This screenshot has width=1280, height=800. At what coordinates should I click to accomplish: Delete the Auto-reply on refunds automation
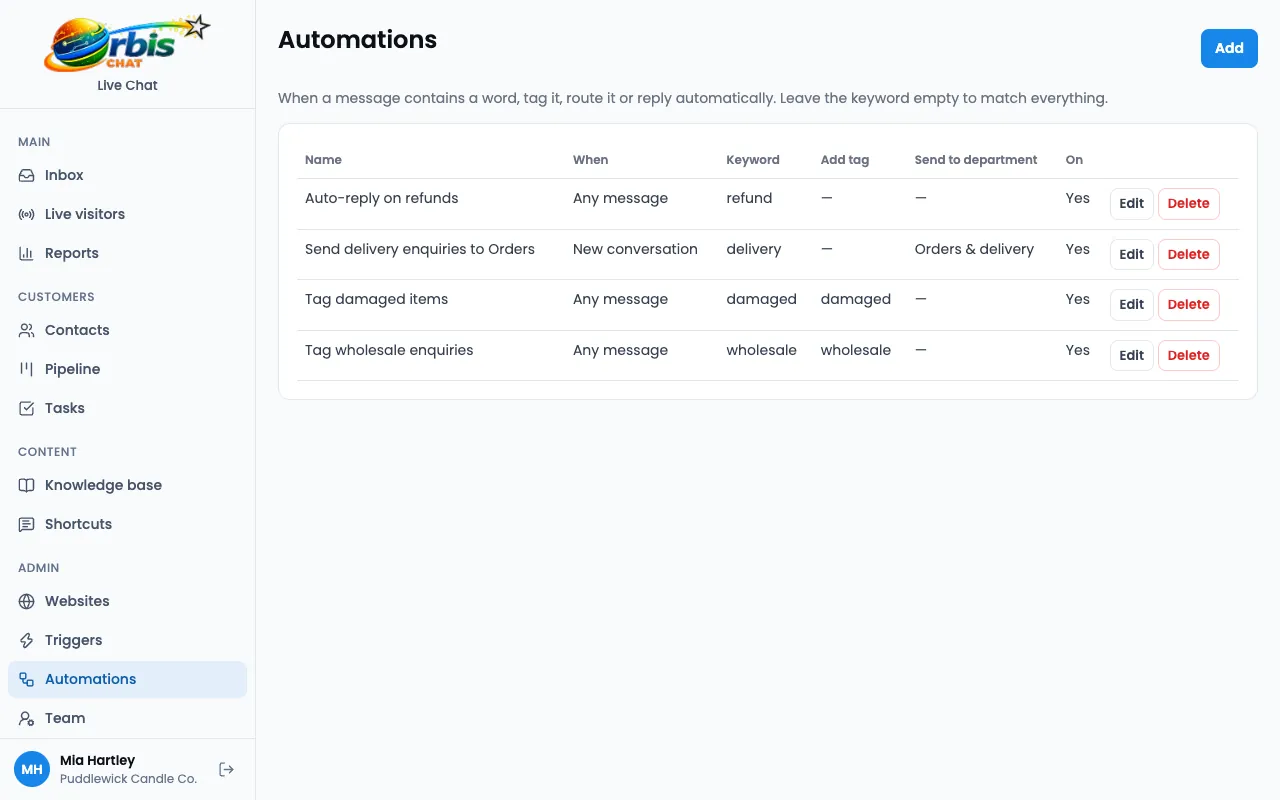[1189, 203]
